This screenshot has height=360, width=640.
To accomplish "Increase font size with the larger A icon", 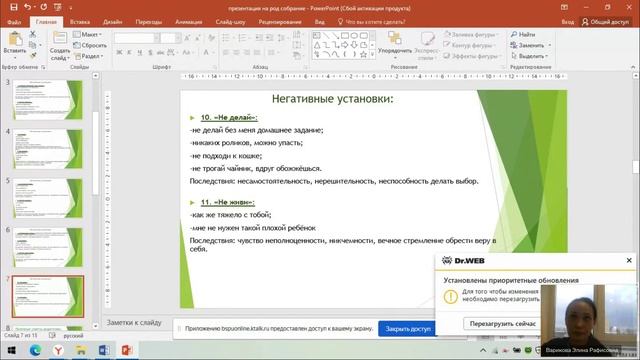I will pos(187,38).
